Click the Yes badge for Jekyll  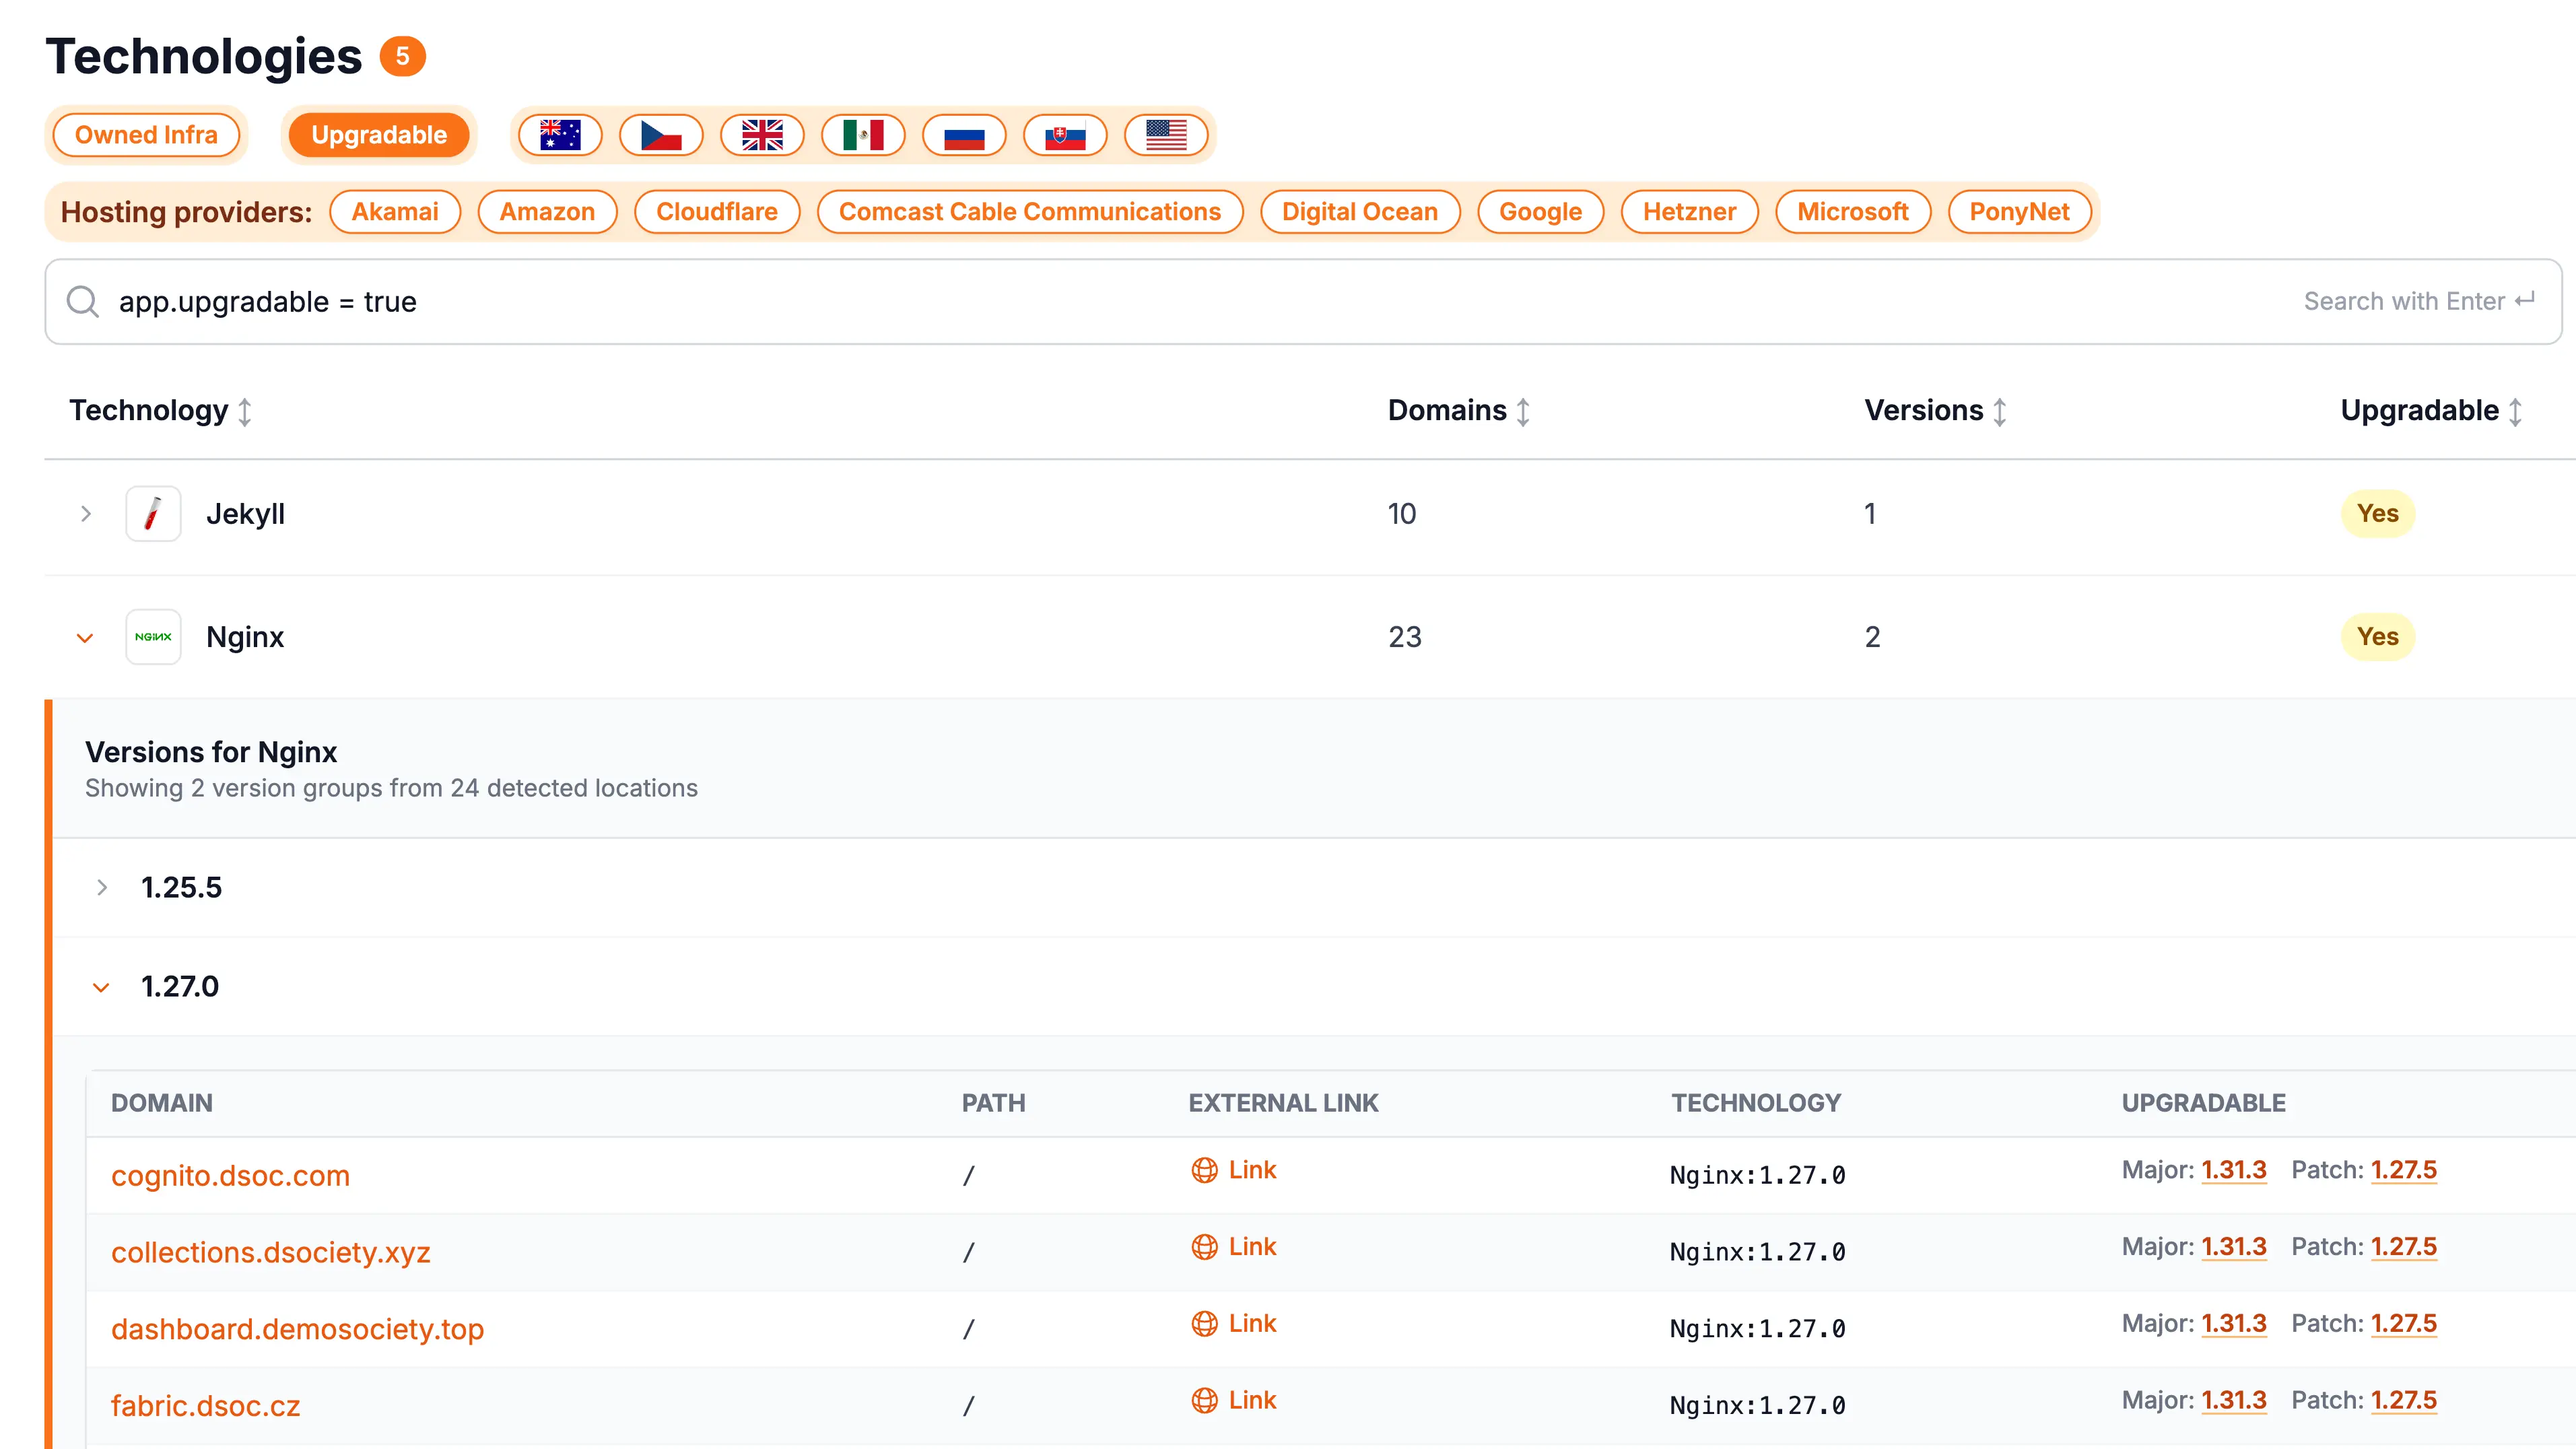pos(2377,513)
